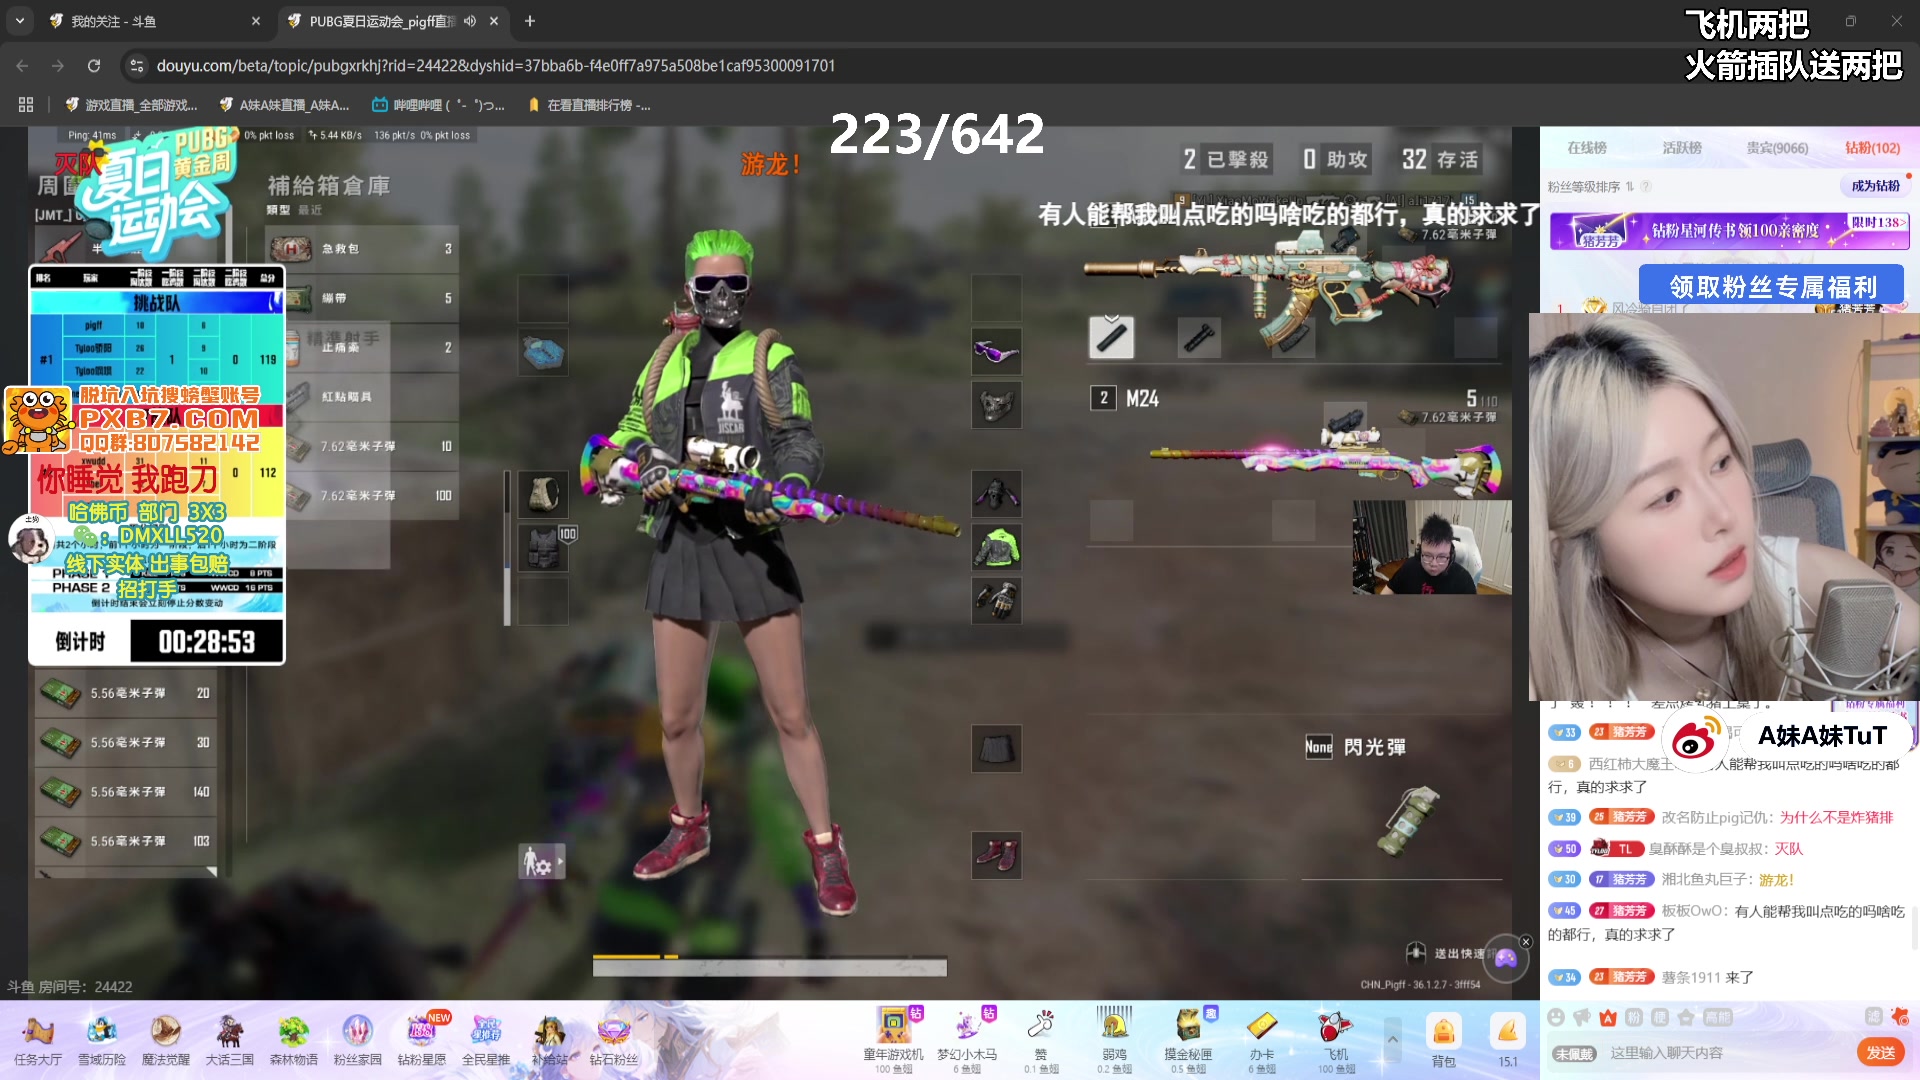The height and width of the screenshot is (1080, 1920).
Task: Click the red paint-splash icon beside chat filter
Action: click(x=1900, y=1017)
